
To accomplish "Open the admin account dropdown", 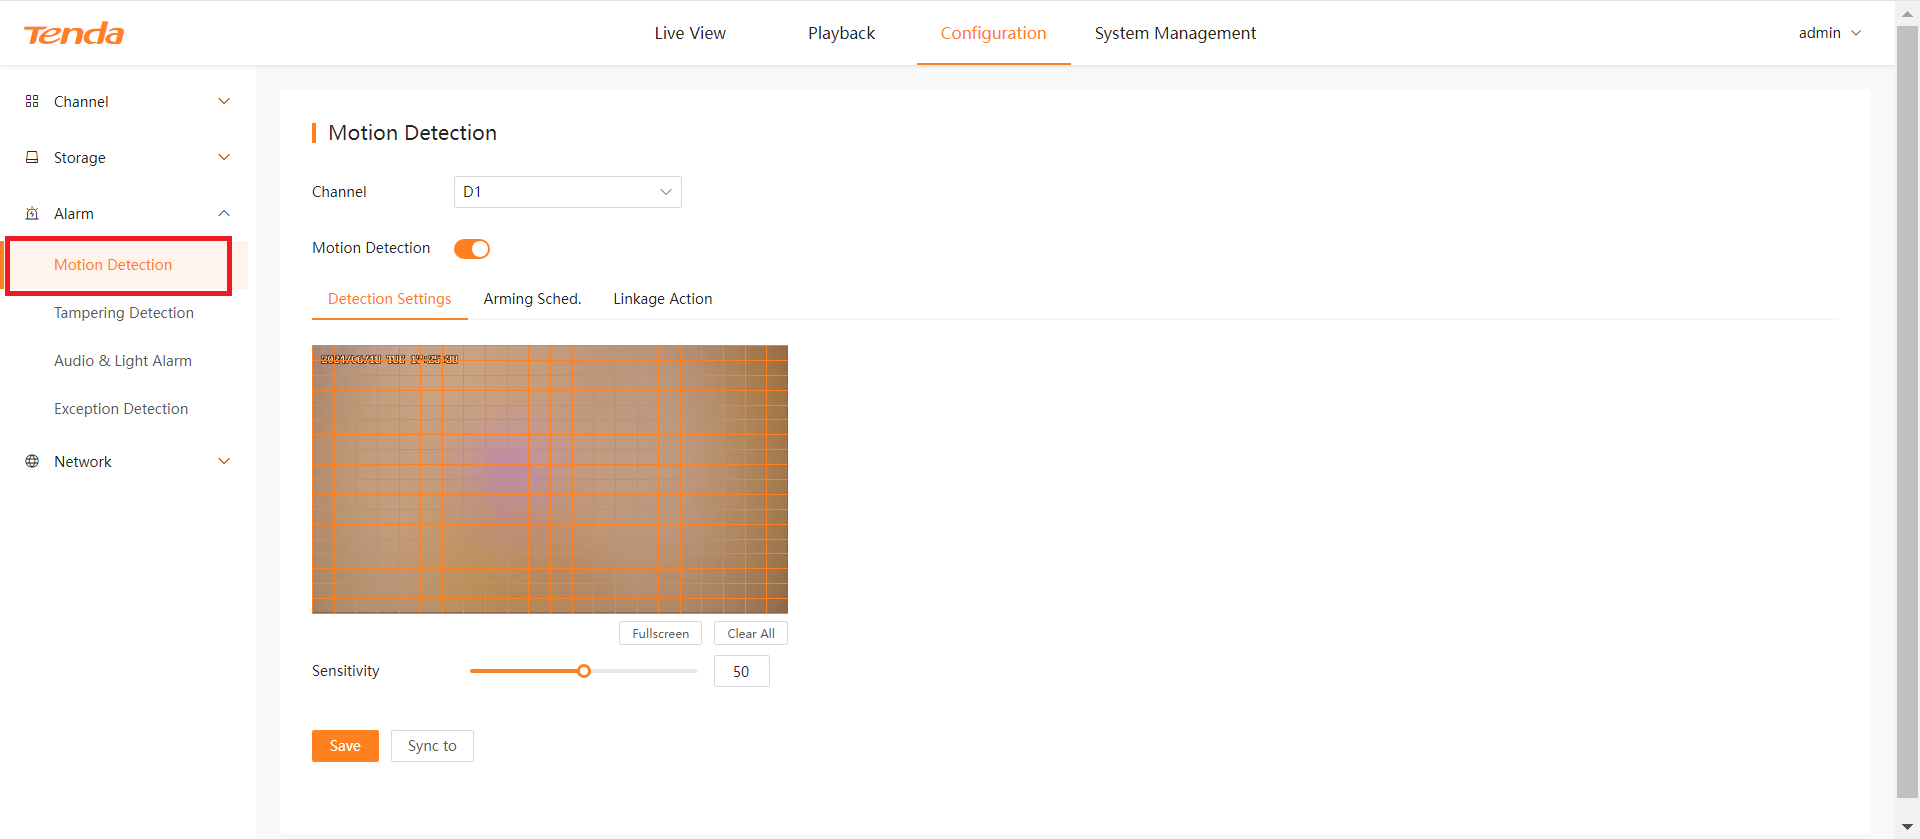I will pos(1829,33).
